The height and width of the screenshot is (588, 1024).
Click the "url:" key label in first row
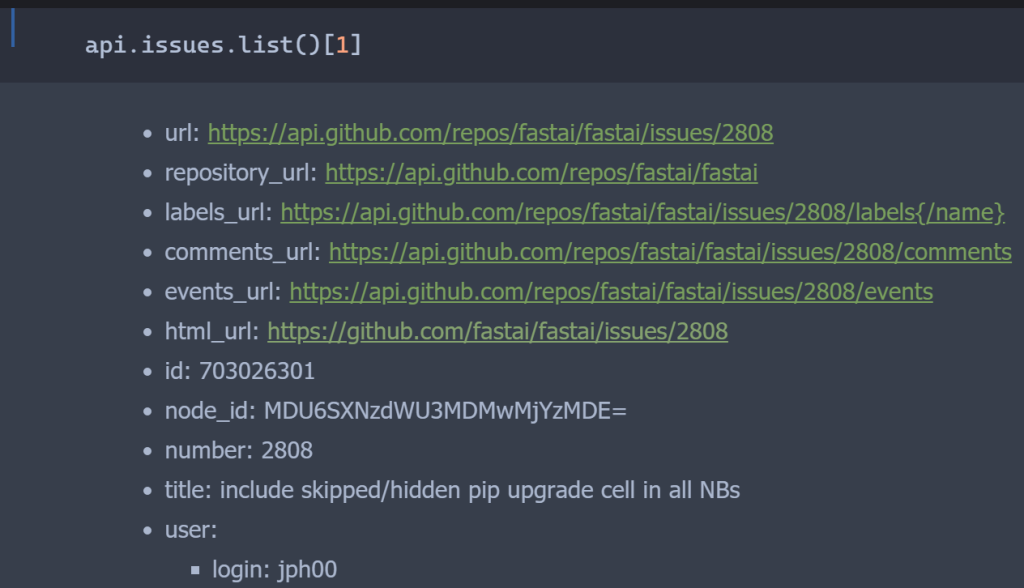[x=183, y=133]
